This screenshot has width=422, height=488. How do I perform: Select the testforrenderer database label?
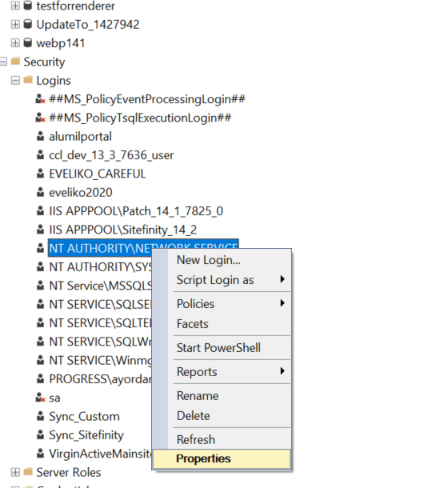(76, 6)
